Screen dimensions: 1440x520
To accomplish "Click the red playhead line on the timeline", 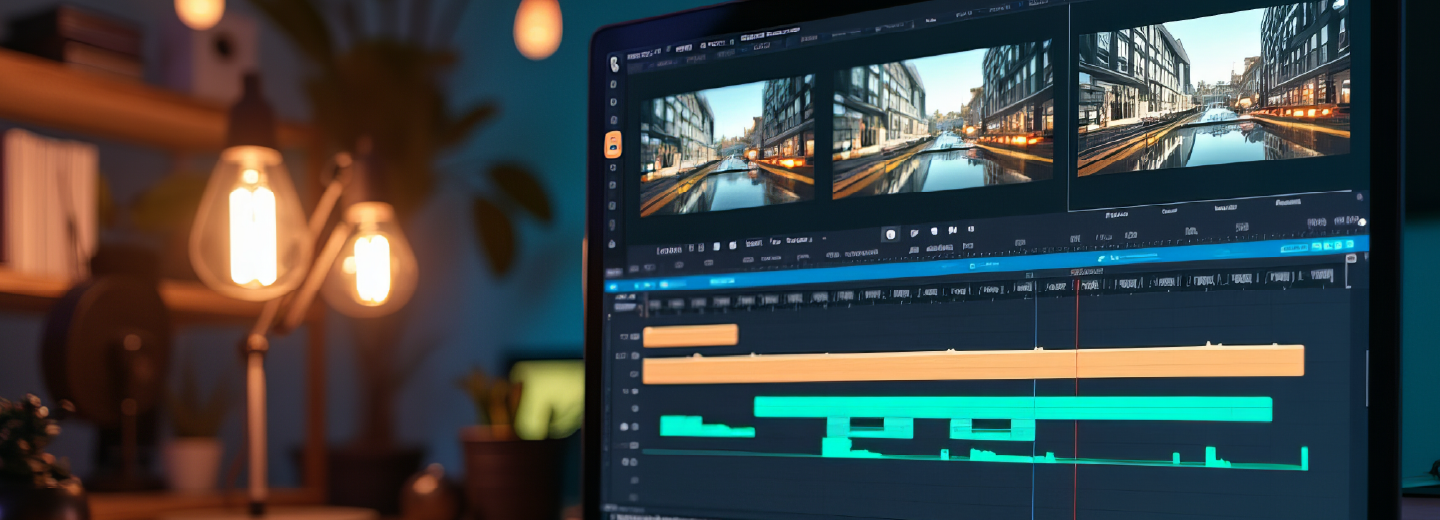I will pyautogui.click(x=1077, y=400).
